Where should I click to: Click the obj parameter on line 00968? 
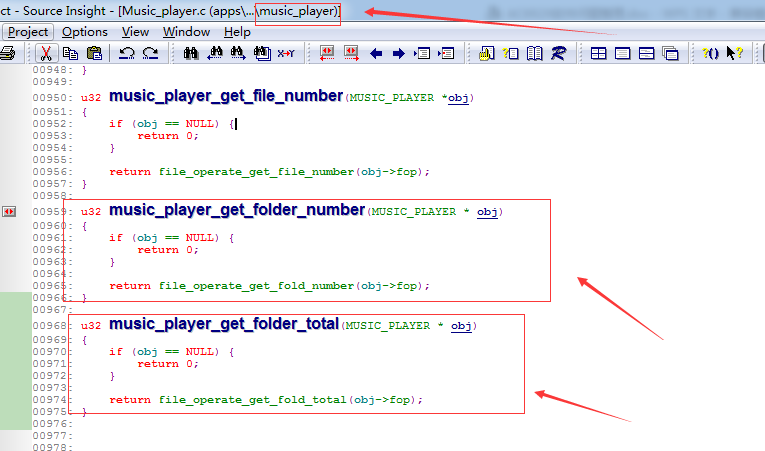coord(461,326)
